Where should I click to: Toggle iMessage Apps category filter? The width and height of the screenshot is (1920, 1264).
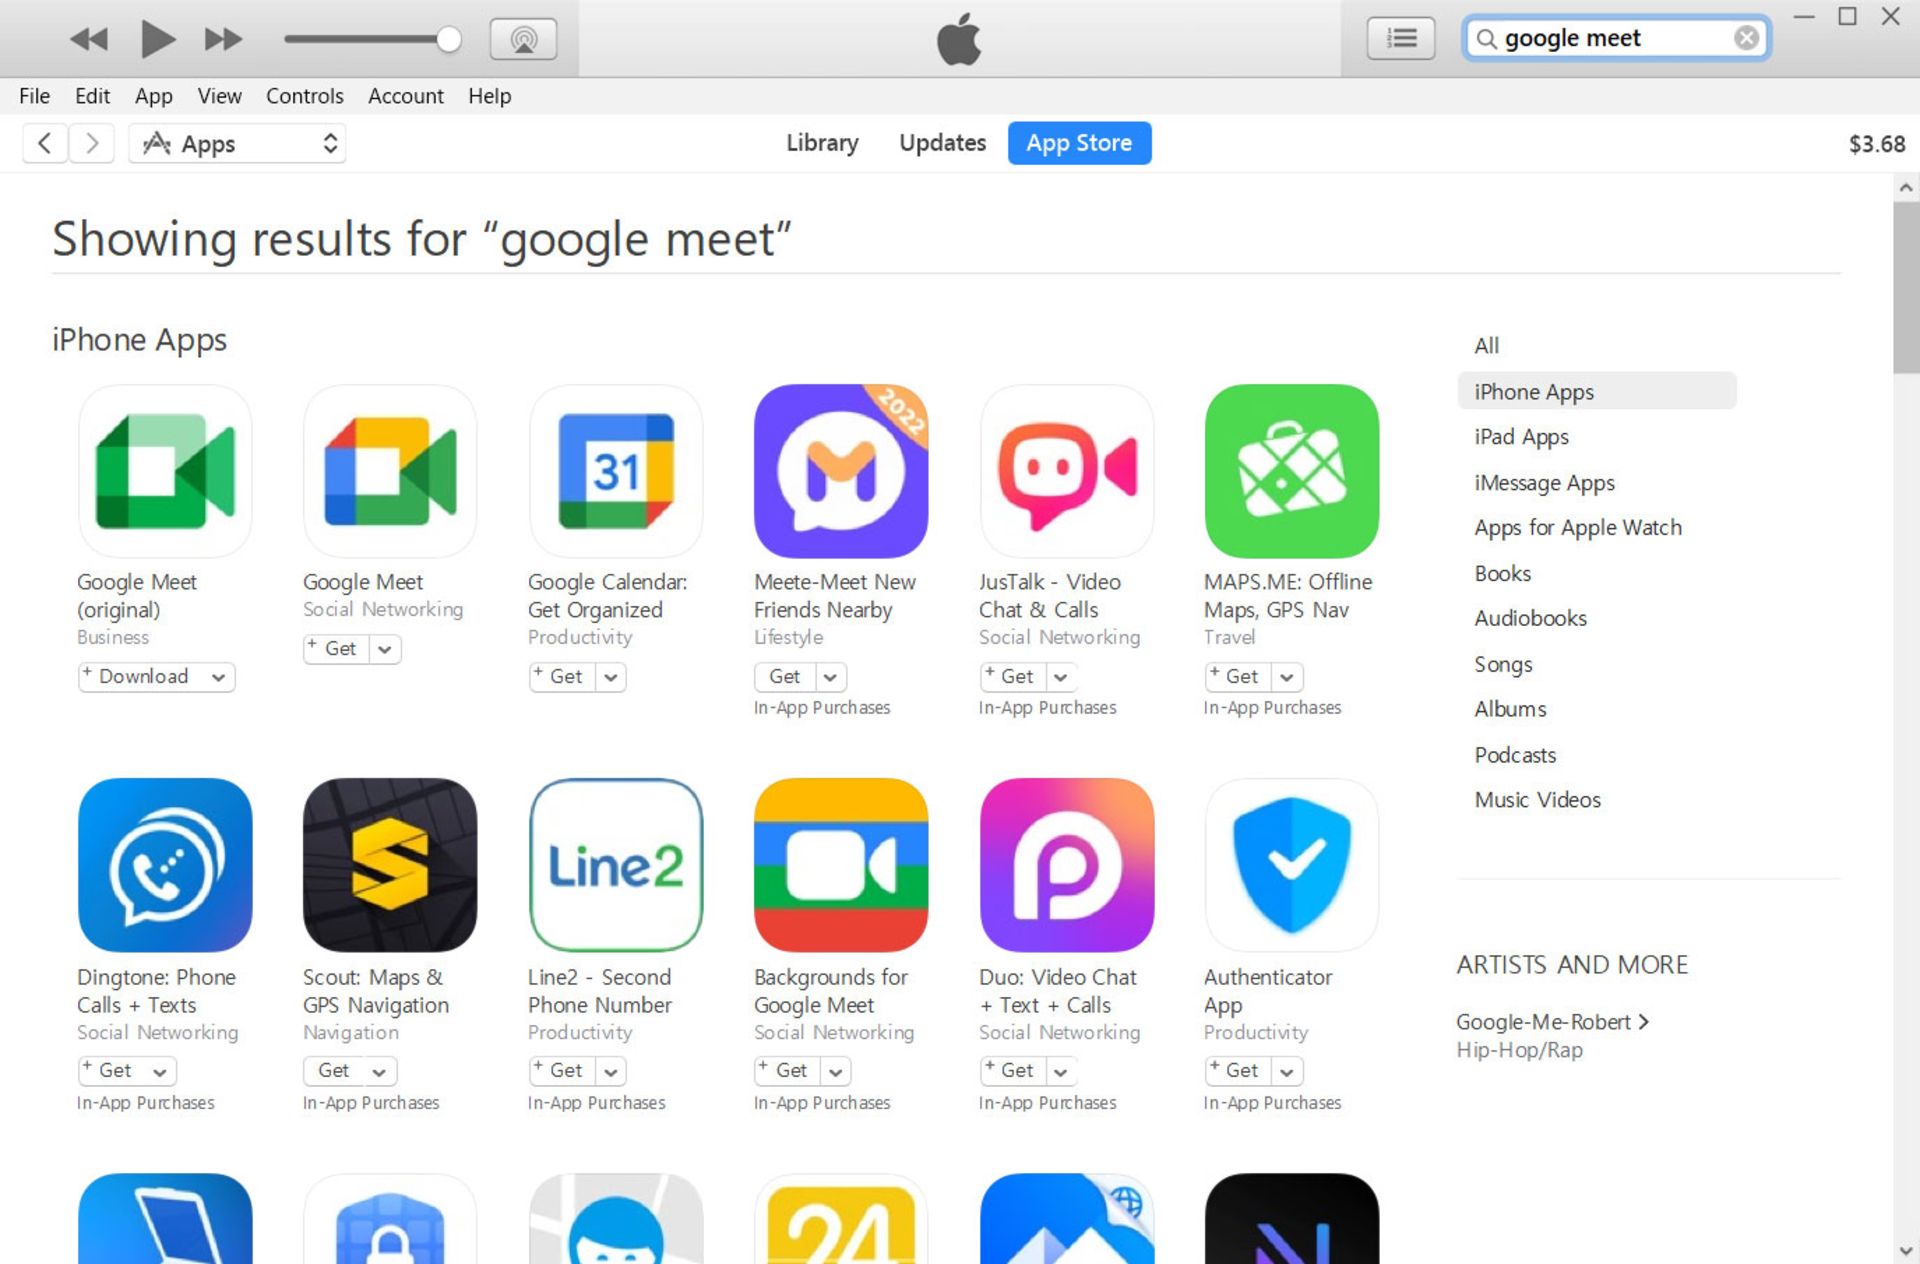(x=1543, y=481)
